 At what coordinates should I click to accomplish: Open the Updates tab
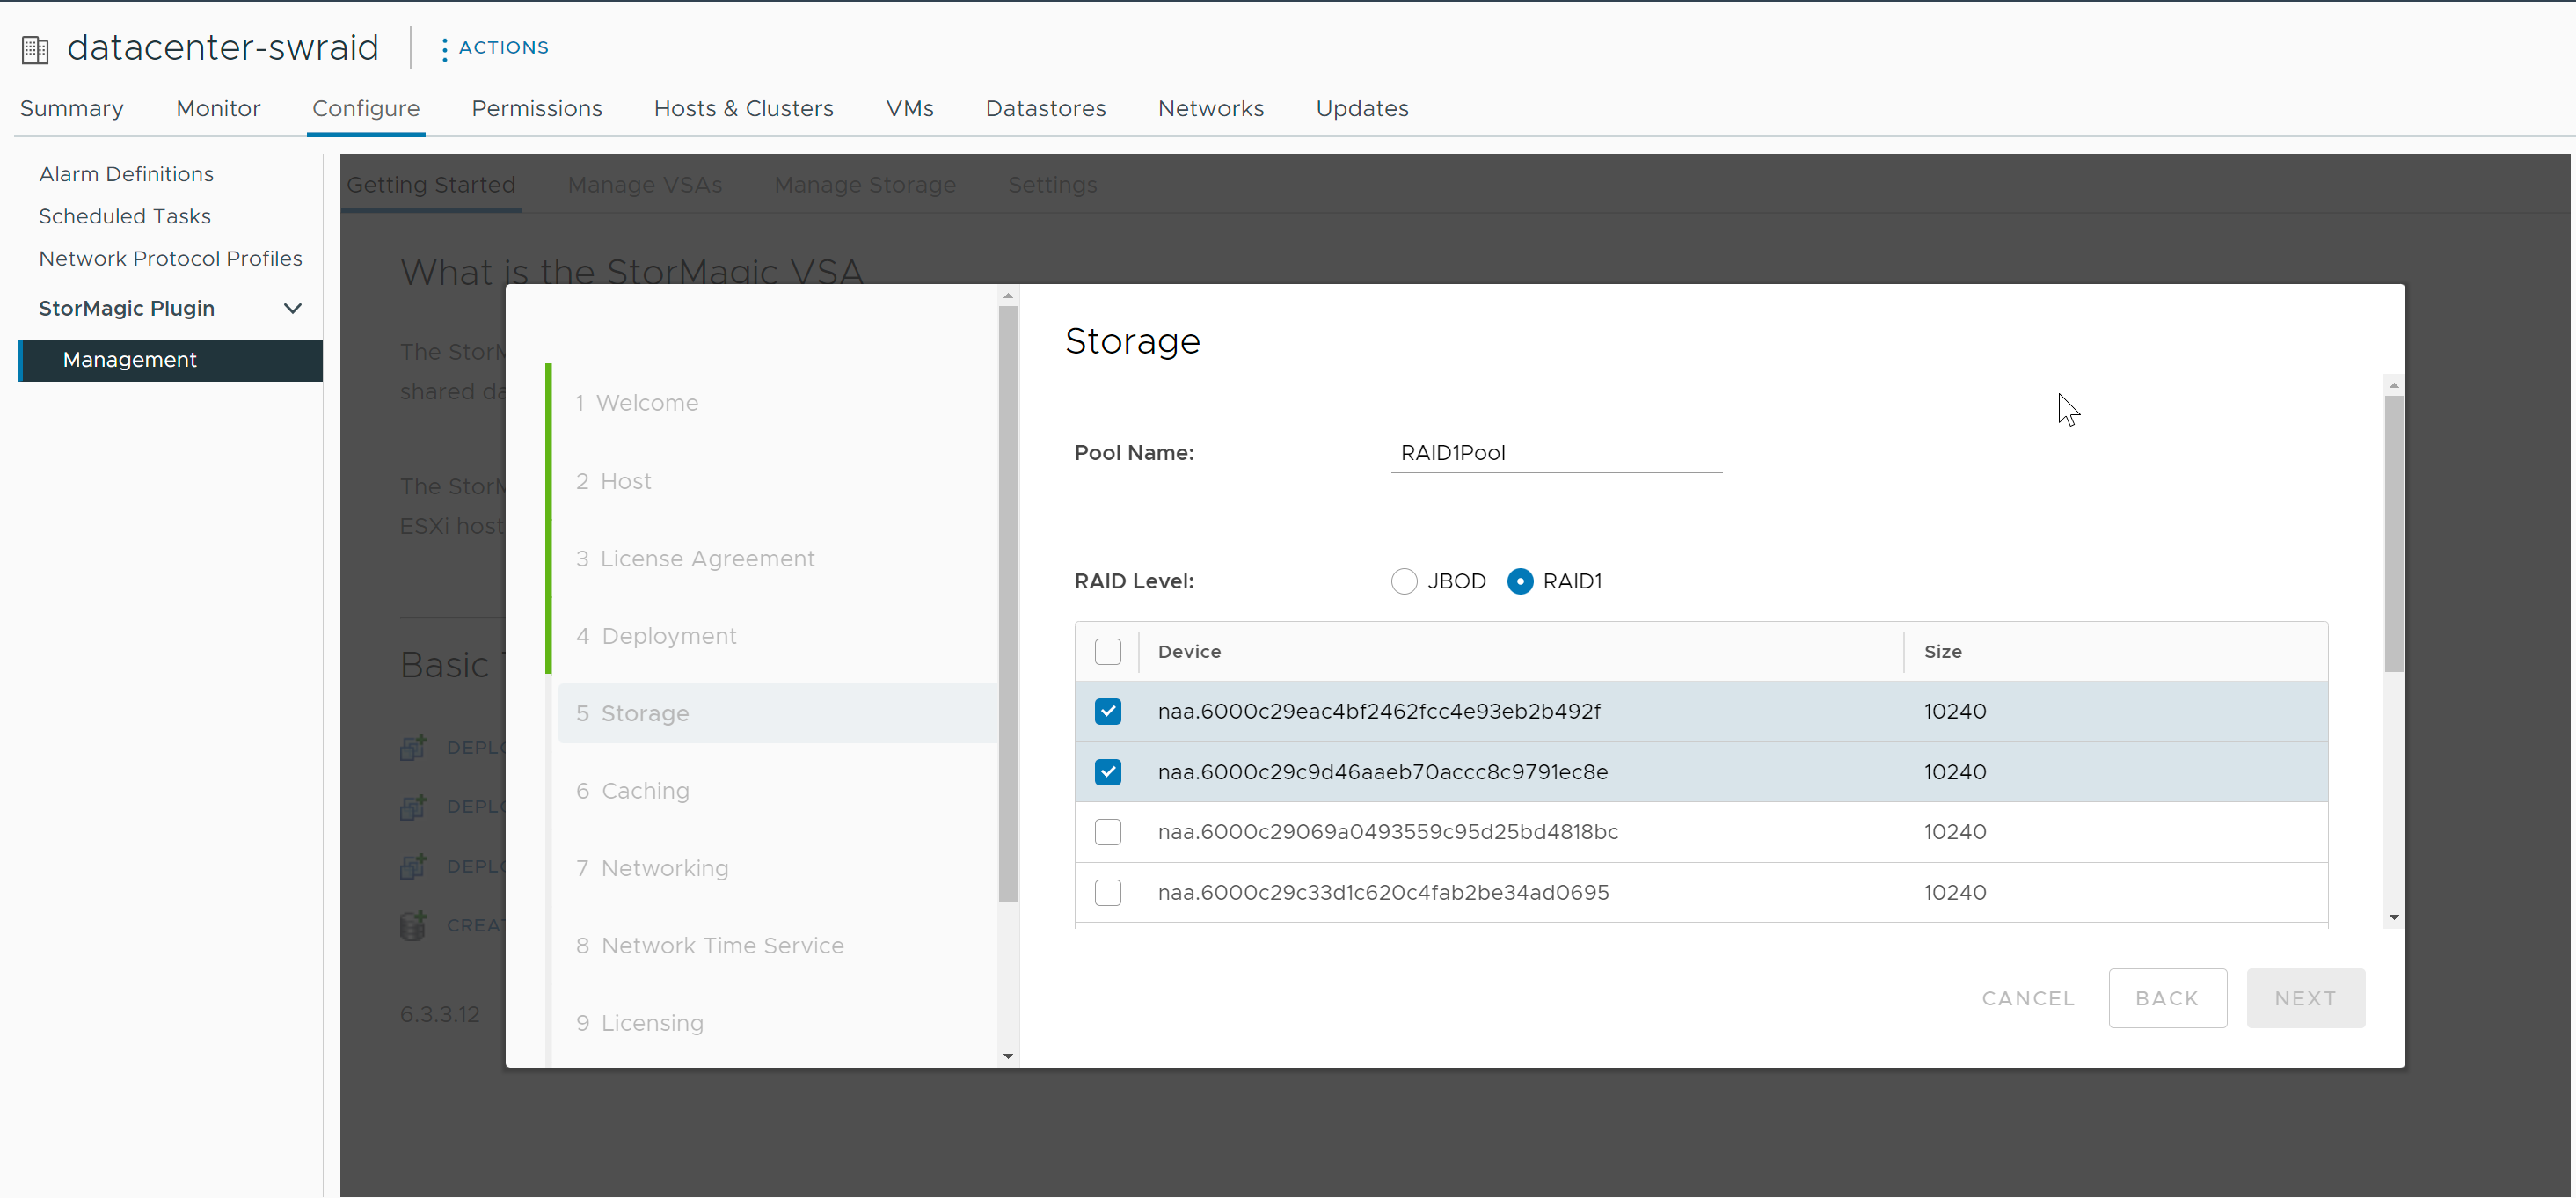(x=1362, y=108)
